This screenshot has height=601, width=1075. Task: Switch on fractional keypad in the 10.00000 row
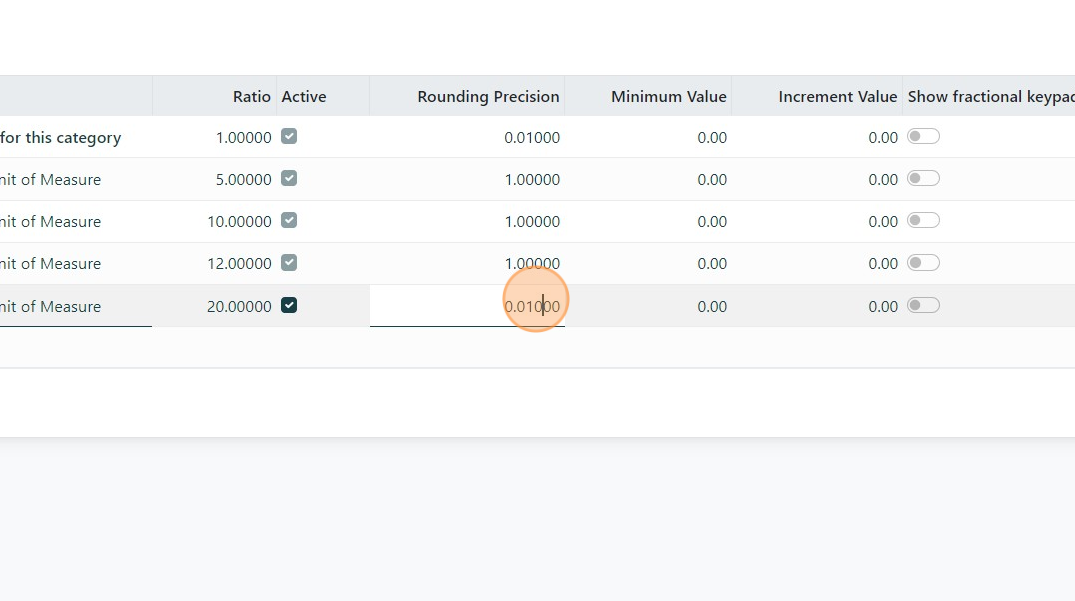coord(923,220)
